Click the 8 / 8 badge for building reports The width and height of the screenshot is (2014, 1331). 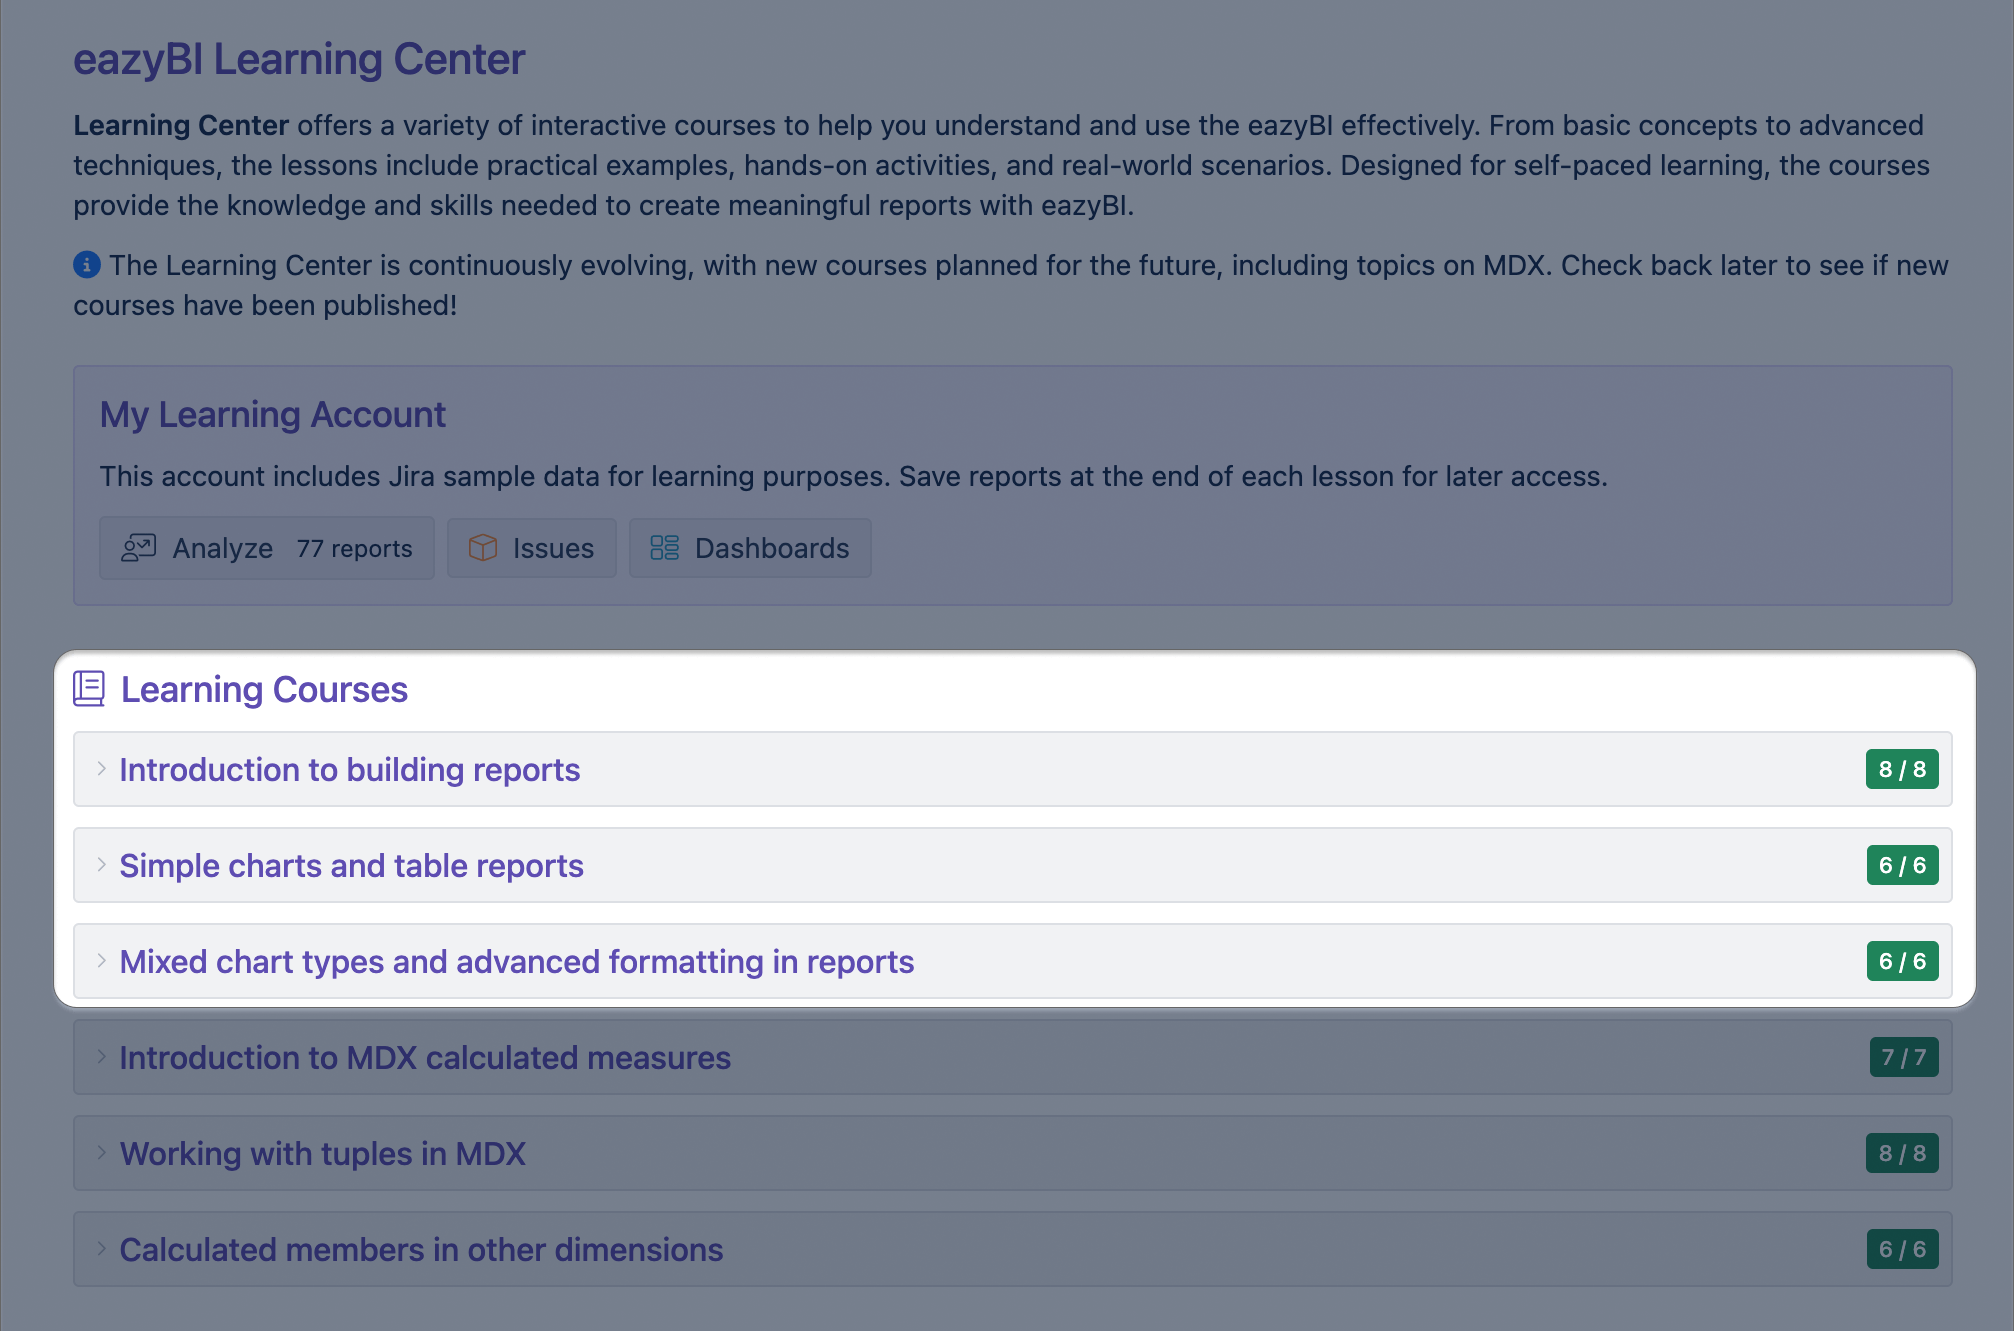[1901, 769]
